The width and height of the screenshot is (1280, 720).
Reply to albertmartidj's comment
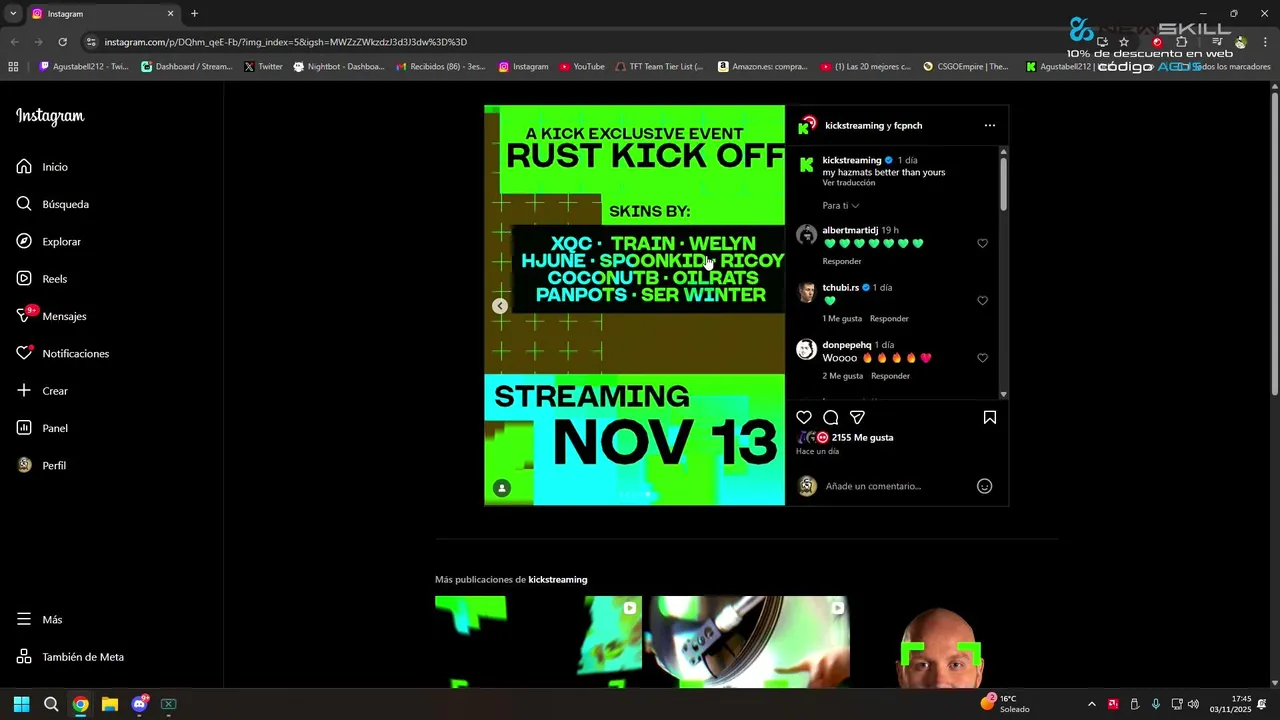pos(842,261)
